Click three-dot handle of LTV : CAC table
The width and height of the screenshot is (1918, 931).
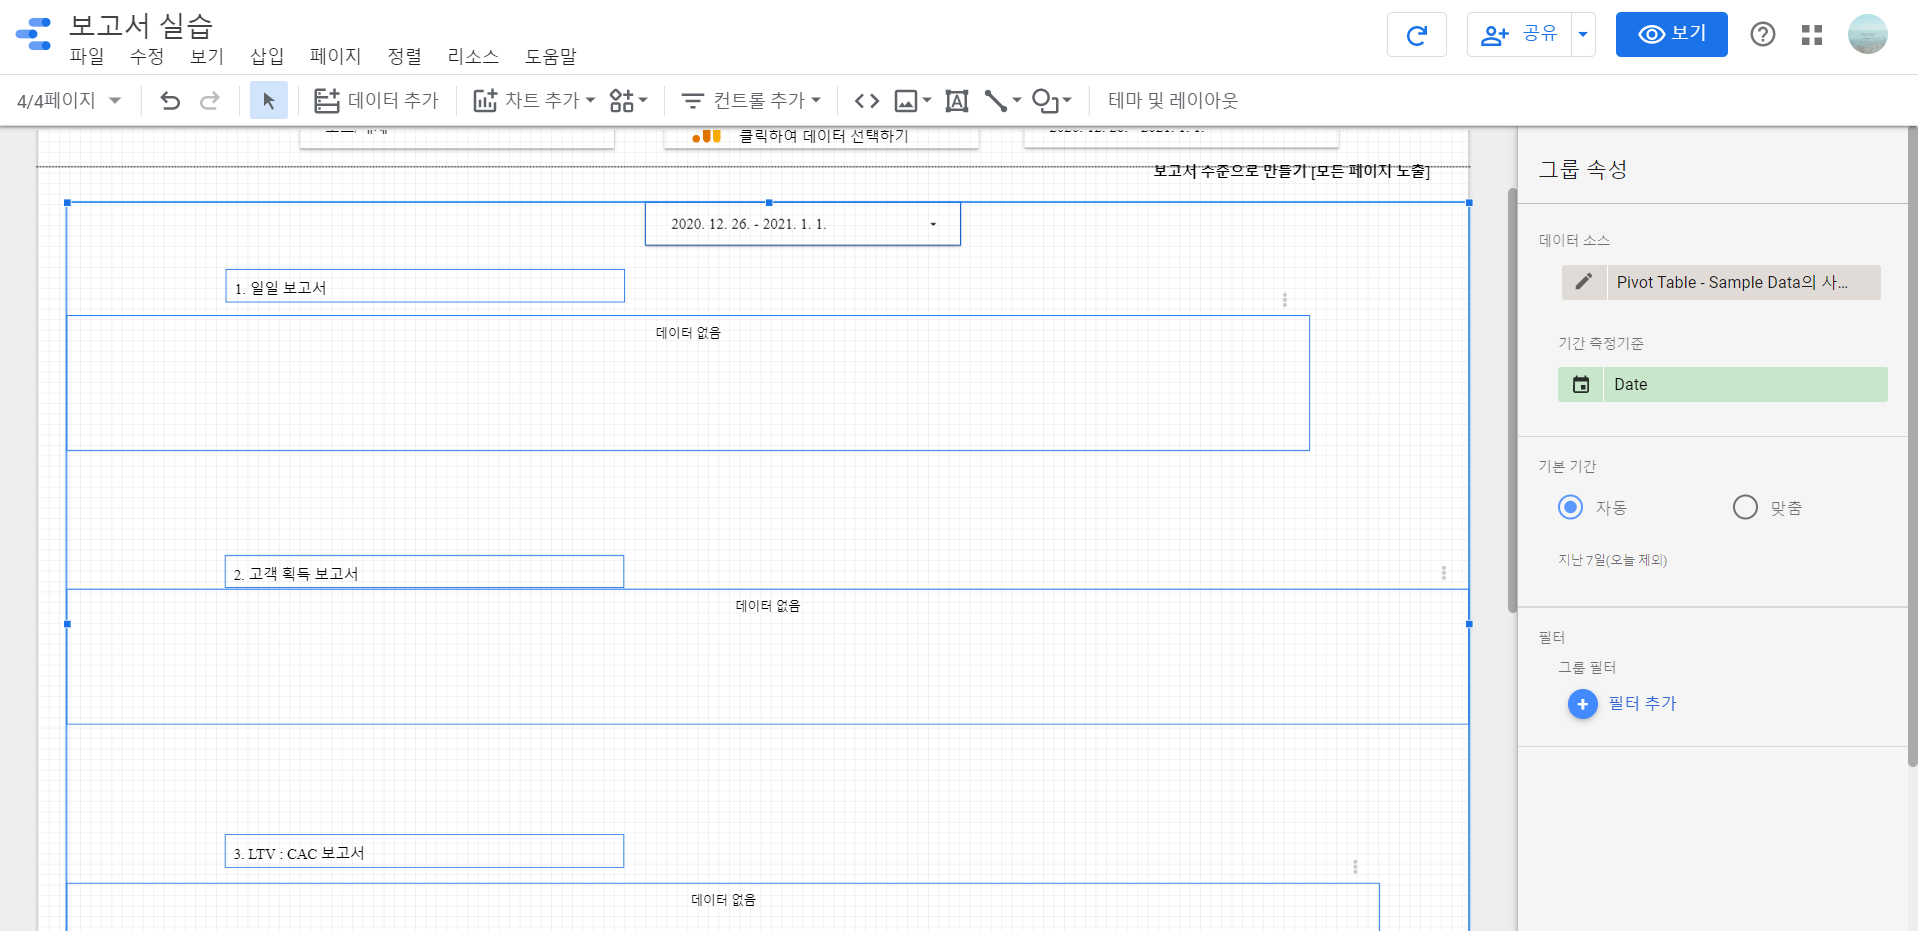(x=1355, y=867)
